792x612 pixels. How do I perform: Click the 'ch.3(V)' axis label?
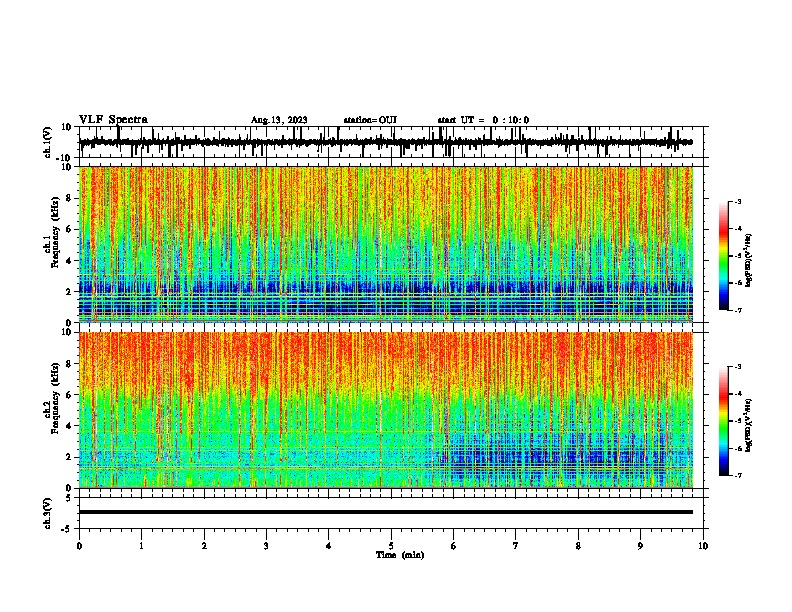[48, 513]
